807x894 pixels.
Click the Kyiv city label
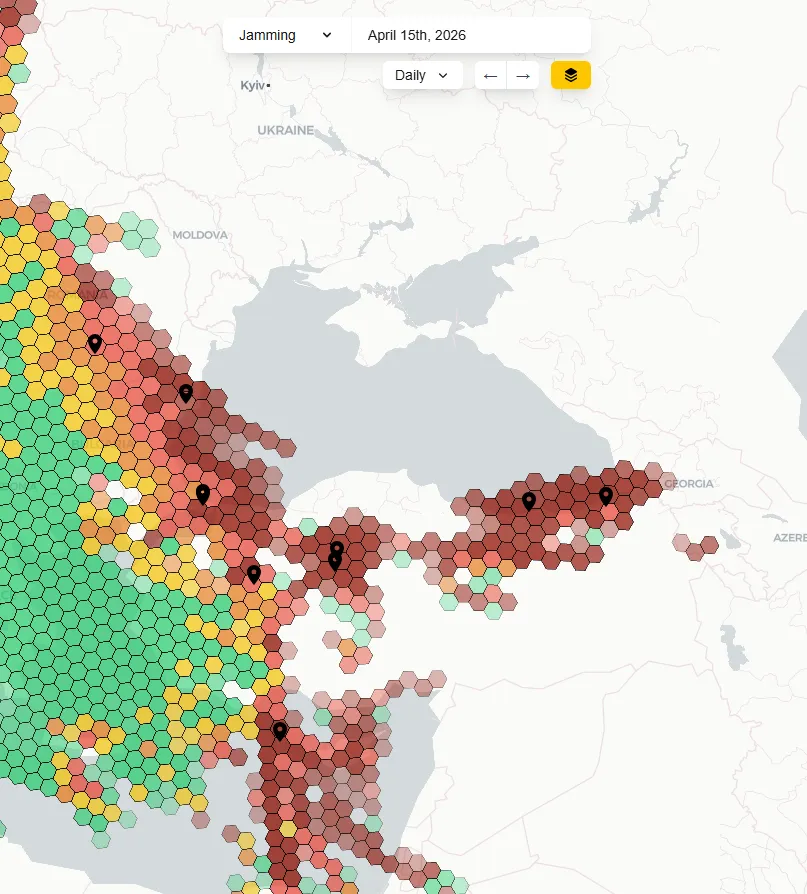coord(253,86)
